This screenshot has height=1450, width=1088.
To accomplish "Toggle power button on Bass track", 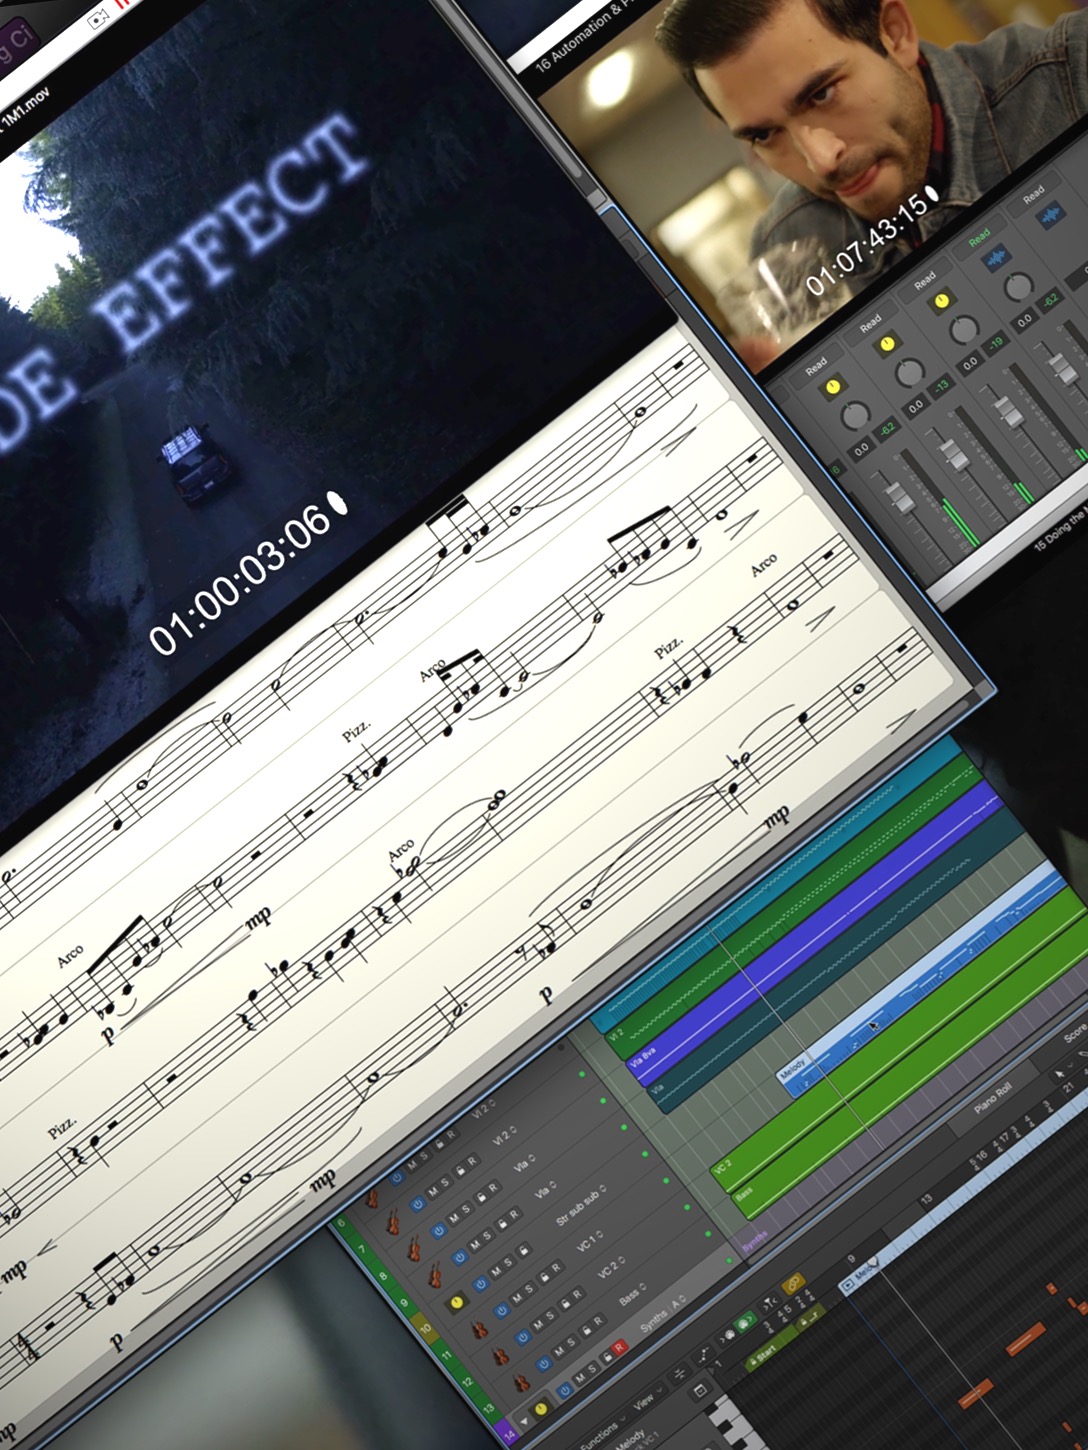I will [x=544, y=1364].
